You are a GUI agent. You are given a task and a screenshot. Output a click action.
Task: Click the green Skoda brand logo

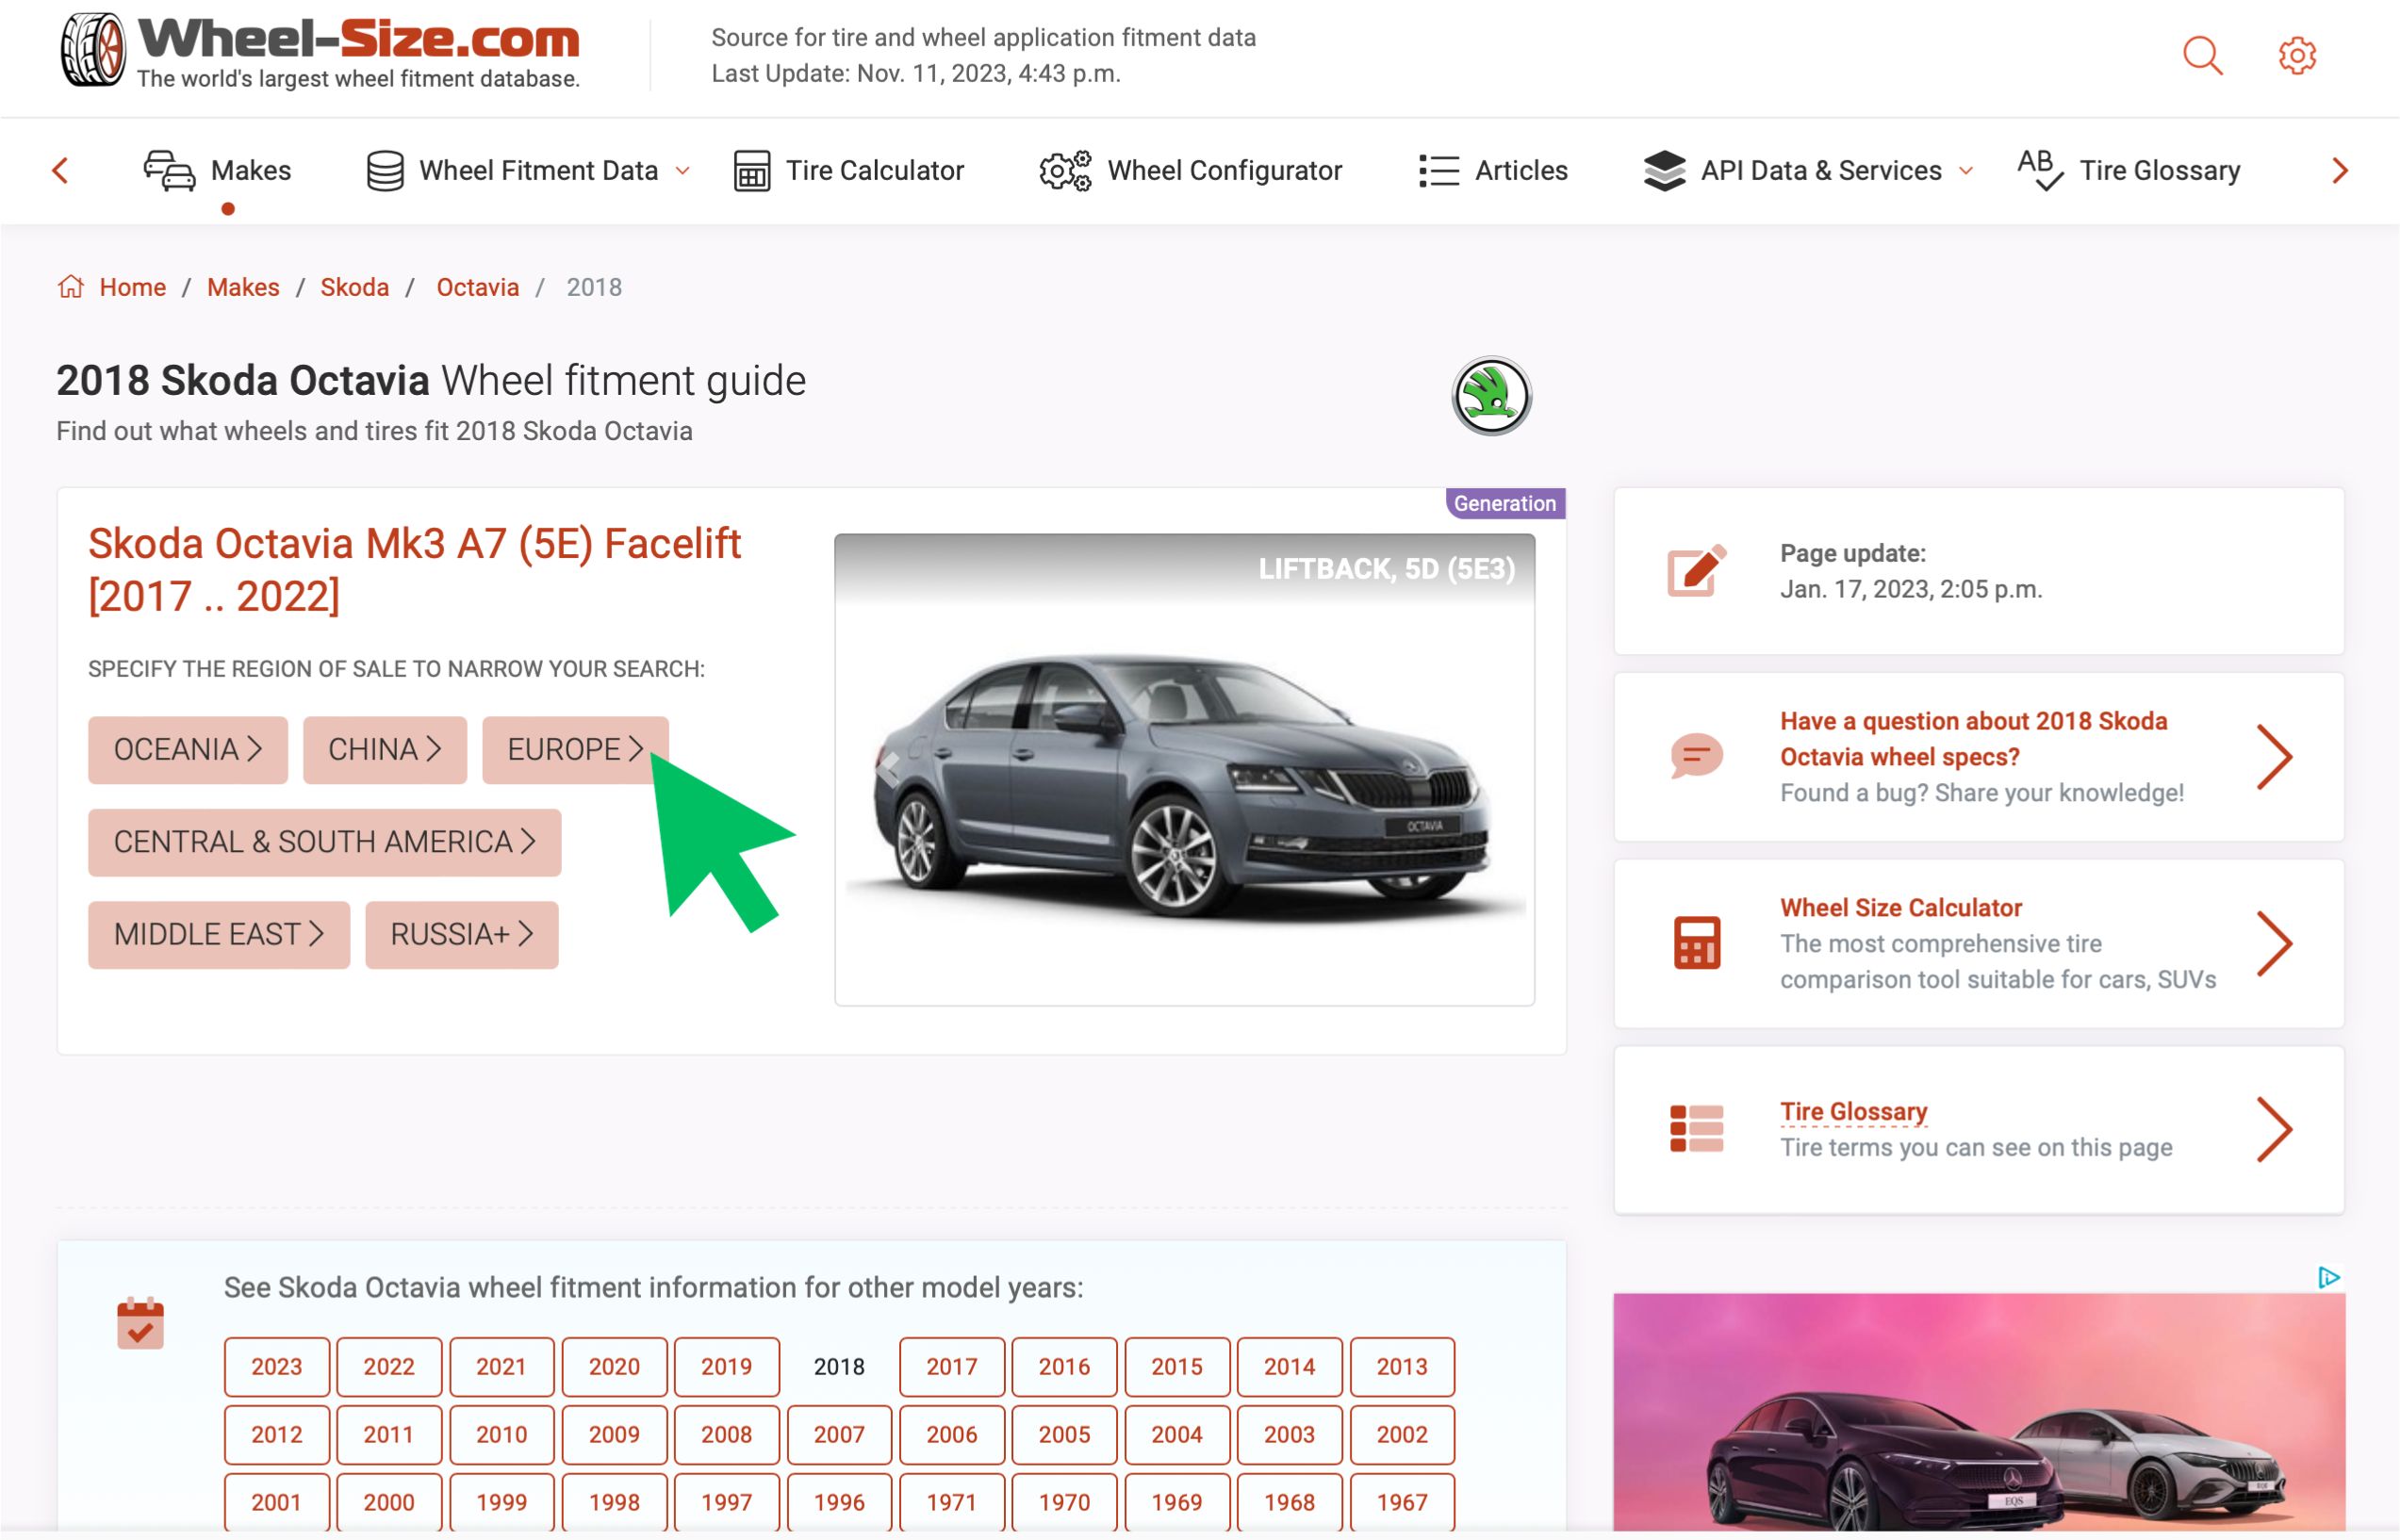click(x=1491, y=396)
